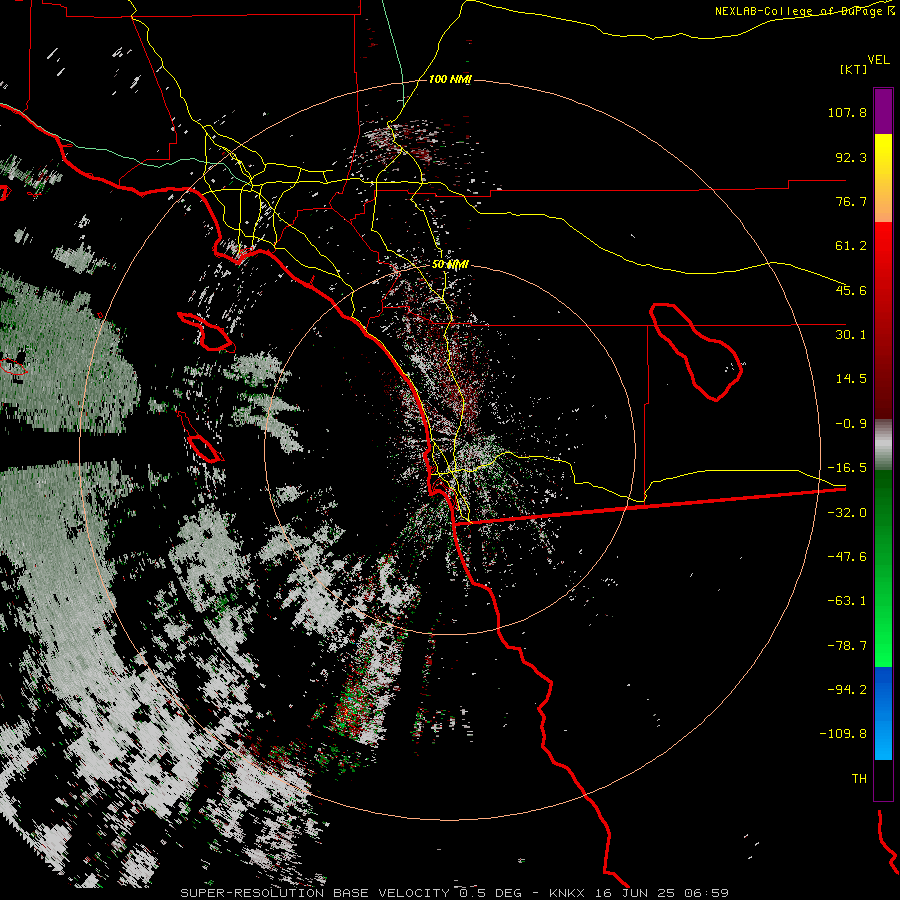Click the -47.6 scale value
This screenshot has height=900, width=900.
[x=847, y=557]
